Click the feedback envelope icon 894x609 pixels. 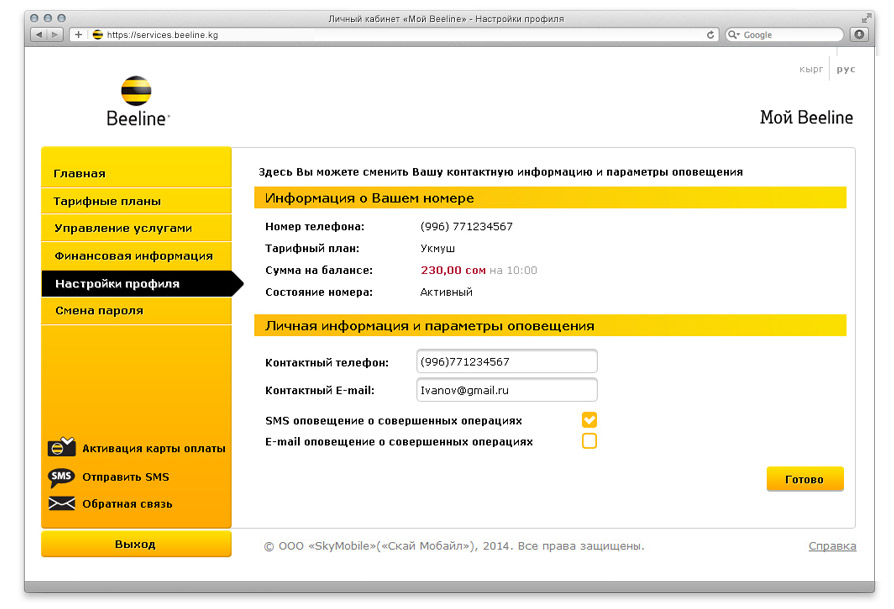click(62, 504)
